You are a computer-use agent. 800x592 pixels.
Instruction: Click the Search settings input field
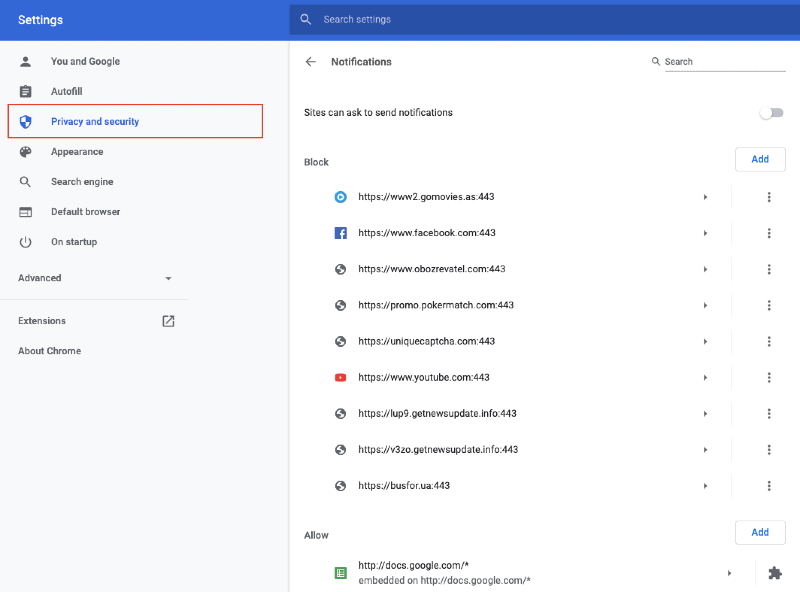point(544,19)
